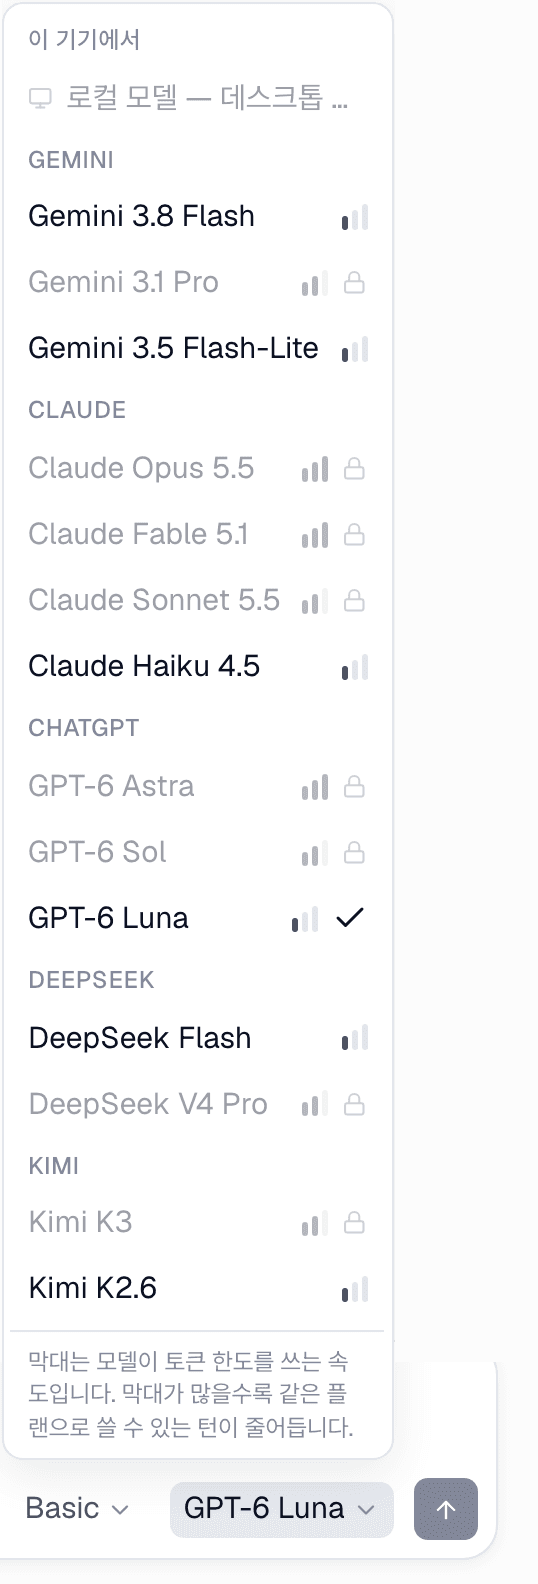Select DeepSeek Flash model
The width and height of the screenshot is (538, 1584).
[198, 1039]
